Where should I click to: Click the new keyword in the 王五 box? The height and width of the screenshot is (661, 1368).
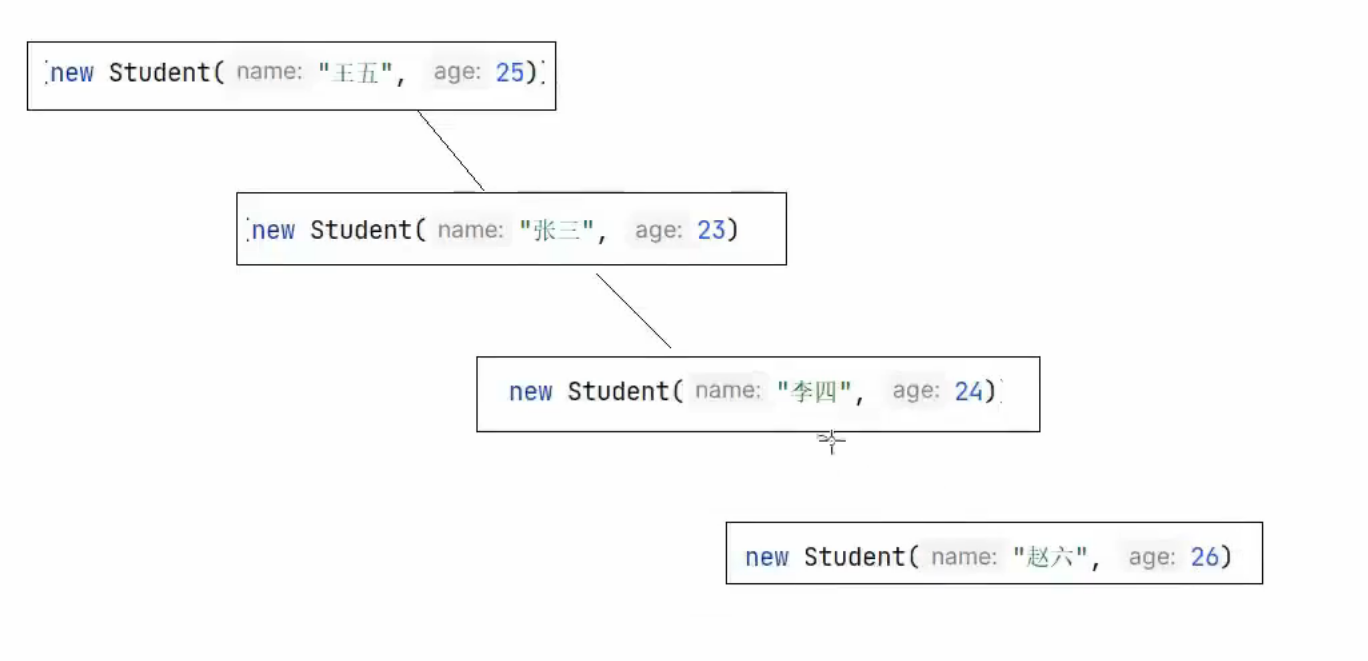tap(72, 73)
